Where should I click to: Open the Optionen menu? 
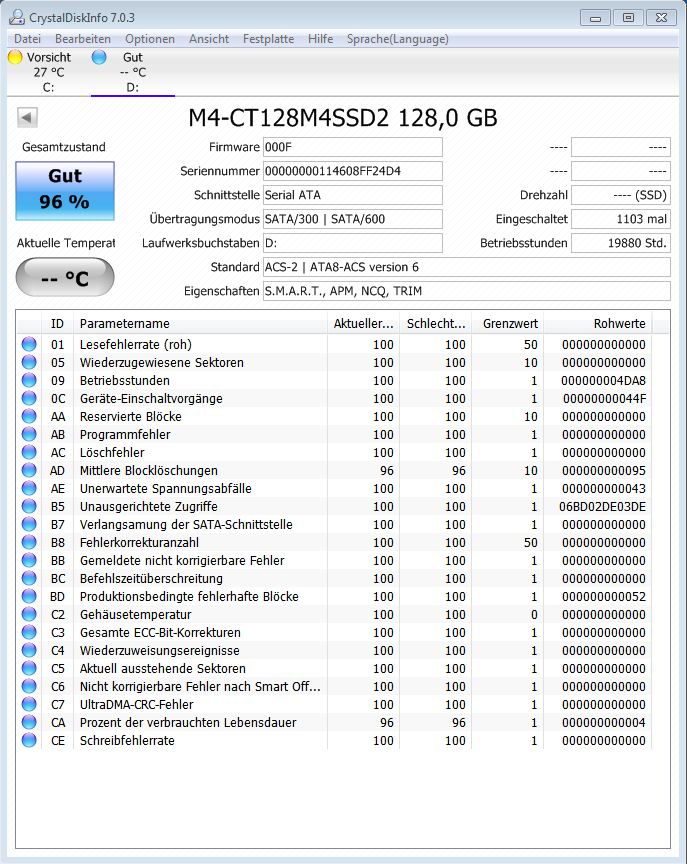click(x=150, y=39)
